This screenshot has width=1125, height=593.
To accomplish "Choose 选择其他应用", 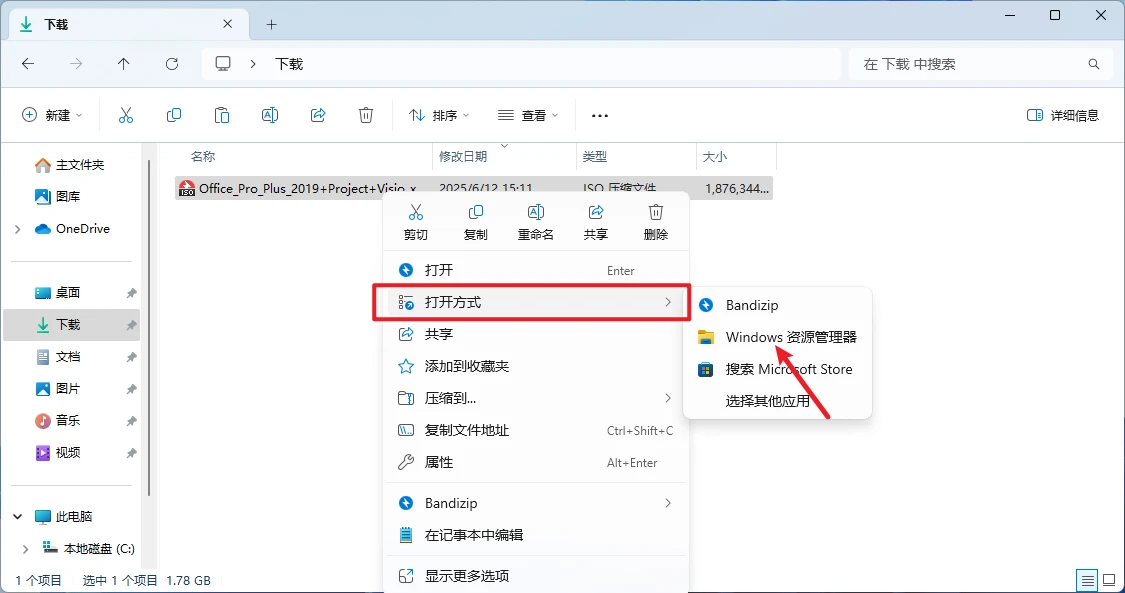I will pyautogui.click(x=777, y=401).
